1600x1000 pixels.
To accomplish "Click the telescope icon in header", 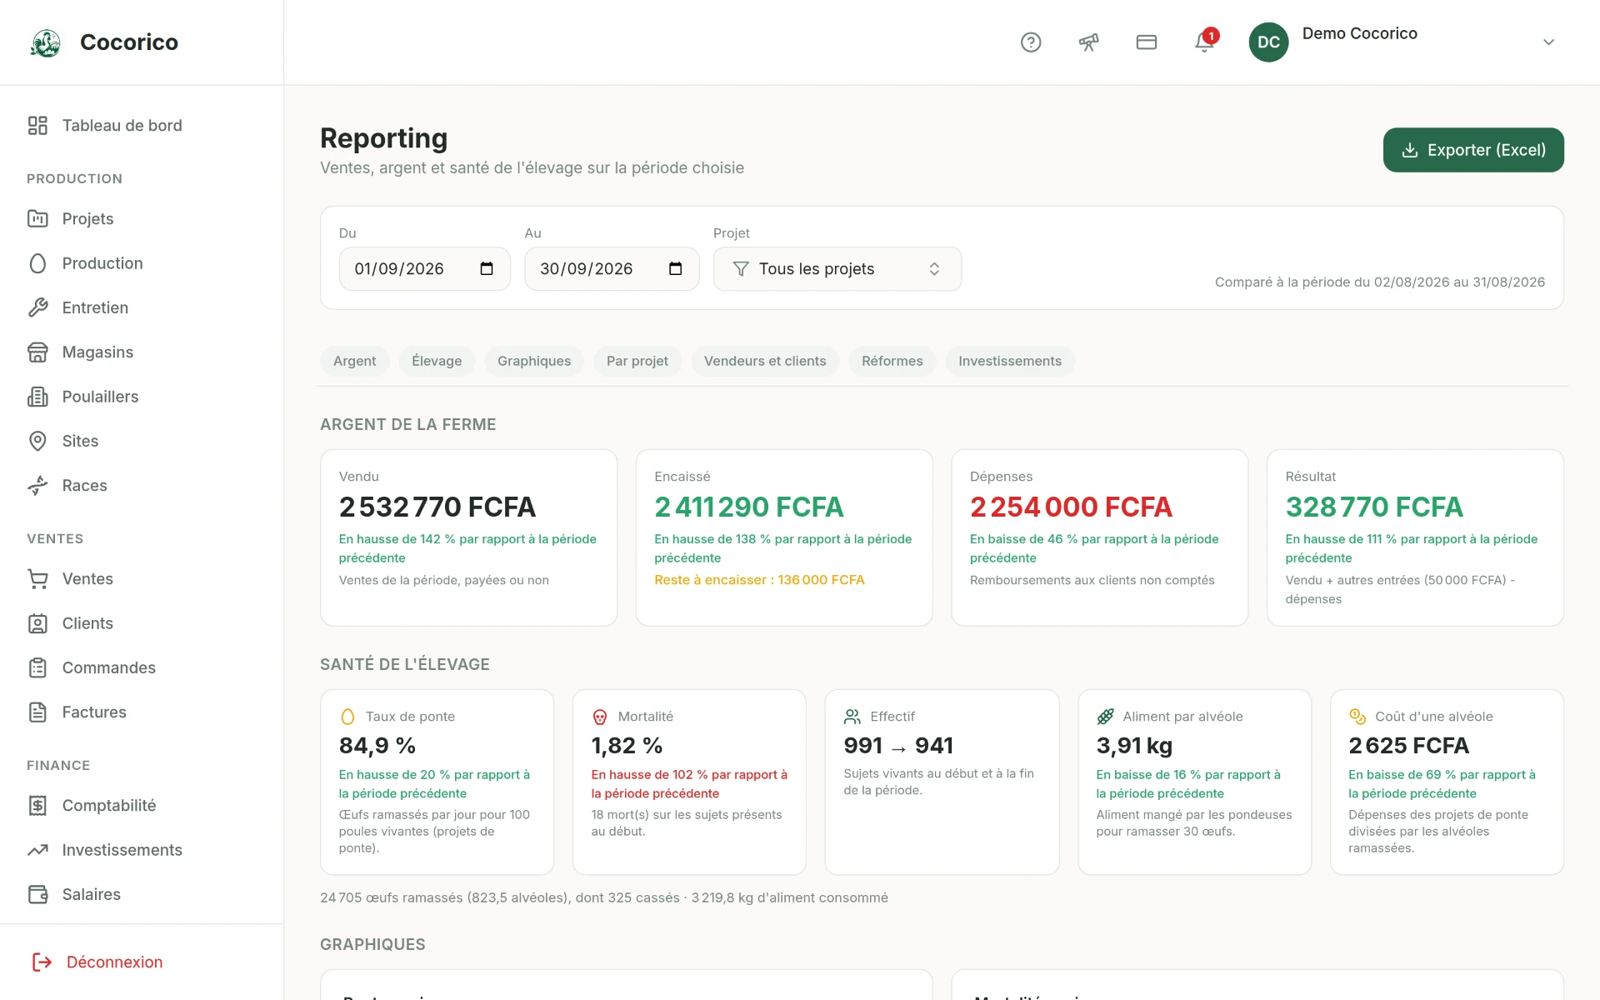I will click(1089, 42).
